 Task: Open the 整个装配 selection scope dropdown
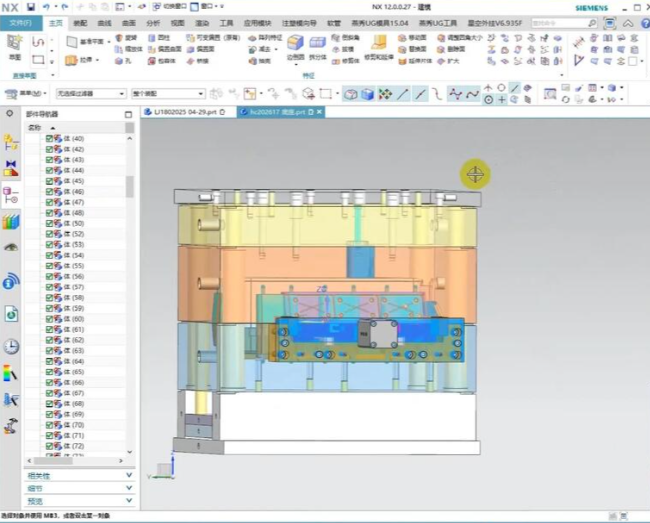pos(168,94)
